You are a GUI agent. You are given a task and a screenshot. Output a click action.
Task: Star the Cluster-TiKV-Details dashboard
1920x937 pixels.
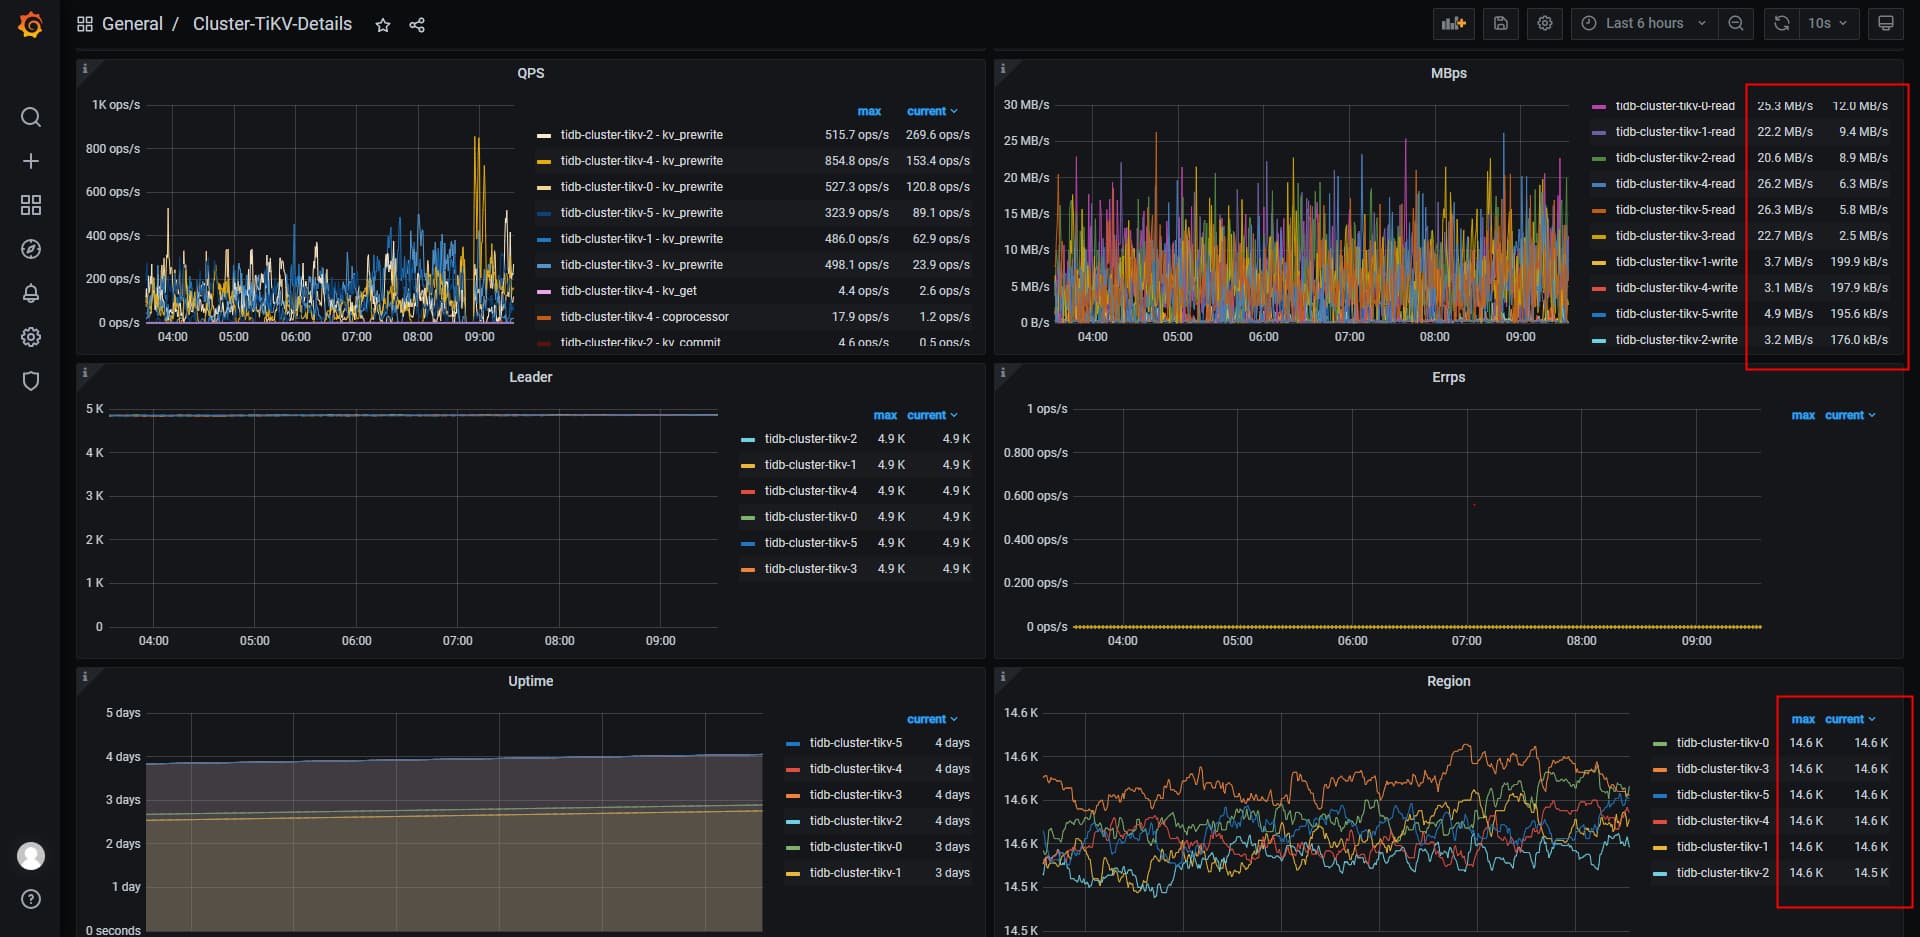pos(383,25)
